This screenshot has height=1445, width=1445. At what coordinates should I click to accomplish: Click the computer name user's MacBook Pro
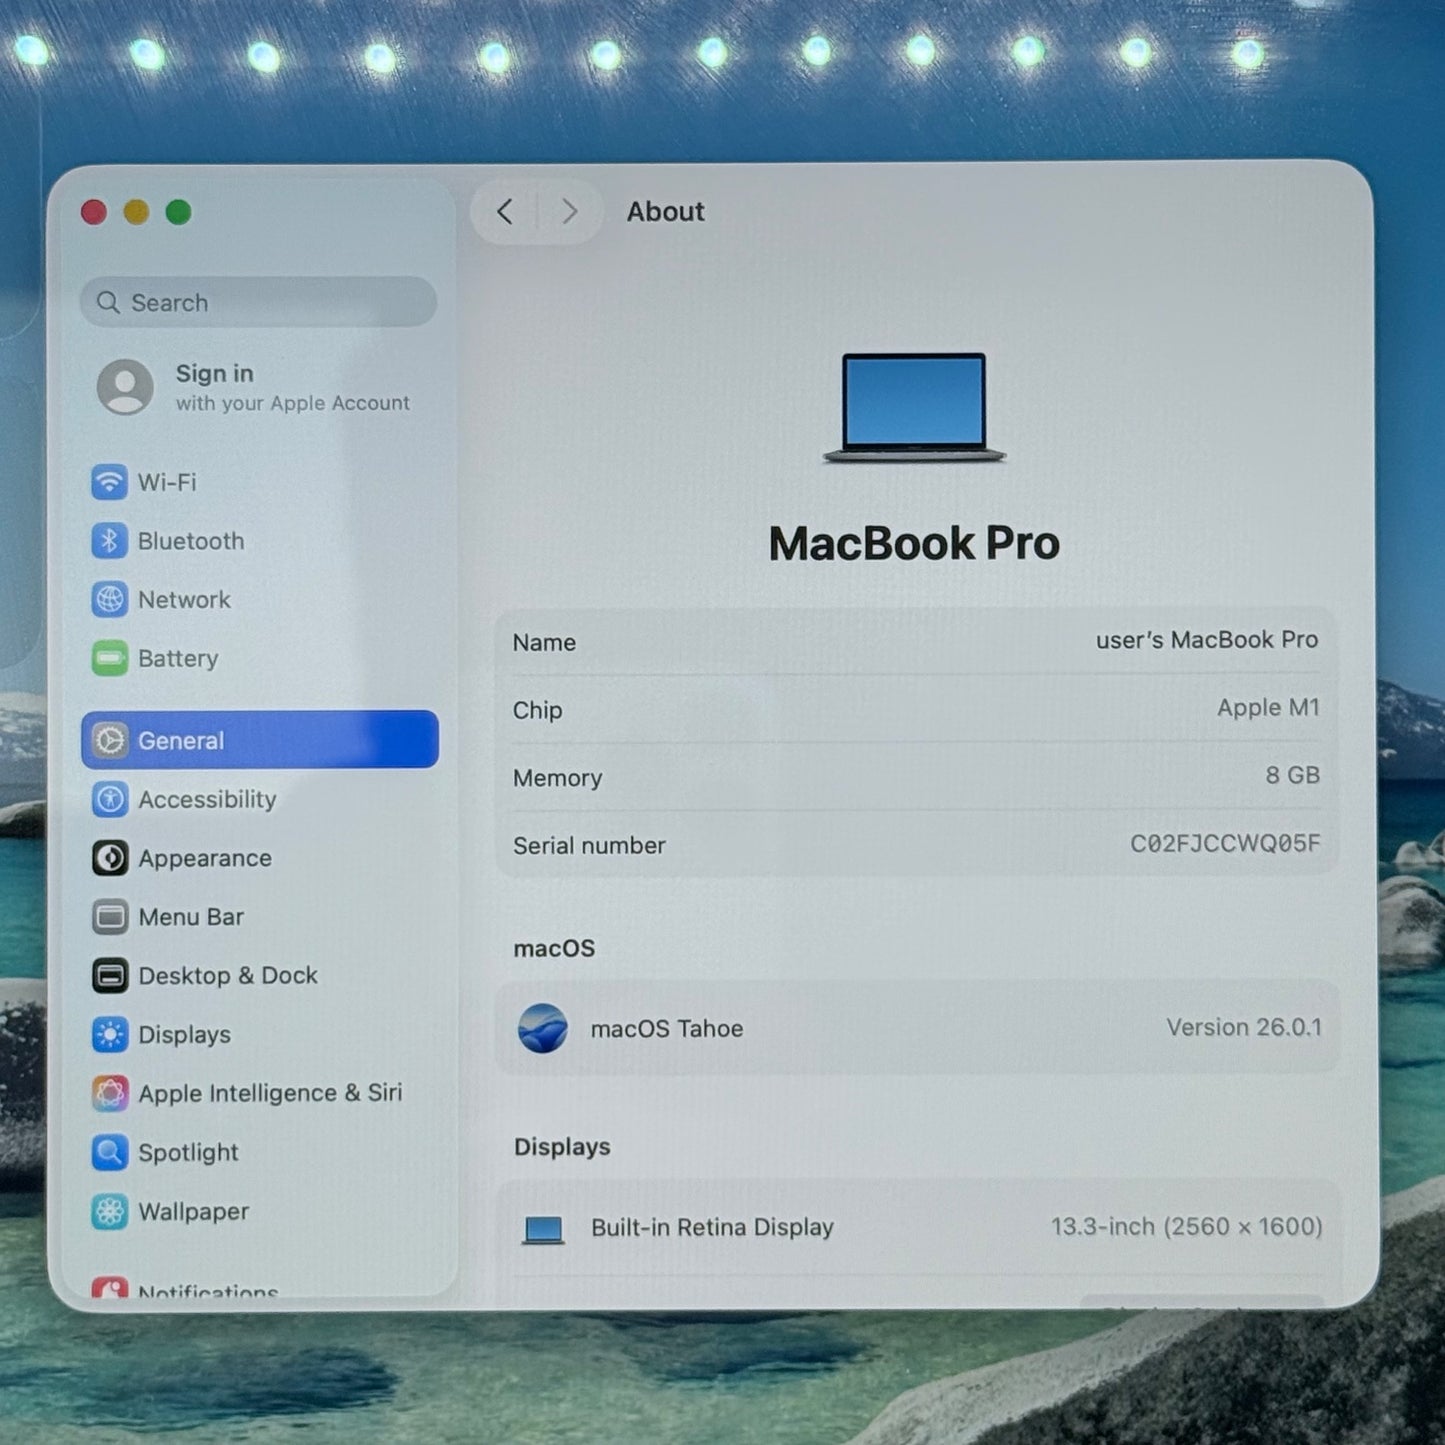(x=1206, y=640)
